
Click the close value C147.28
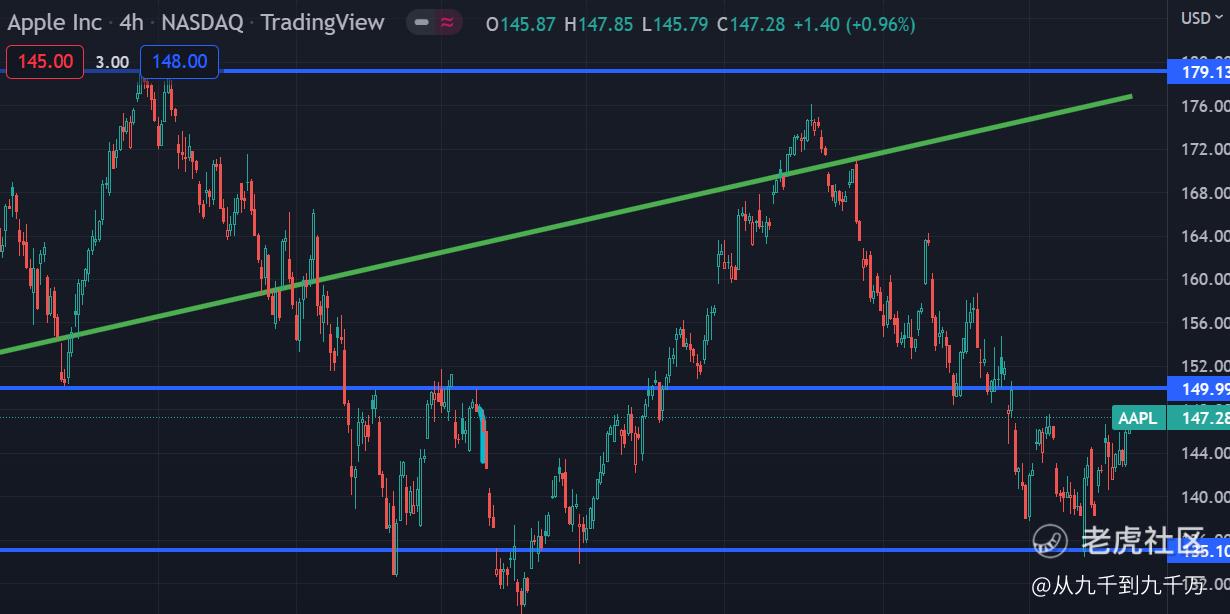click(751, 24)
